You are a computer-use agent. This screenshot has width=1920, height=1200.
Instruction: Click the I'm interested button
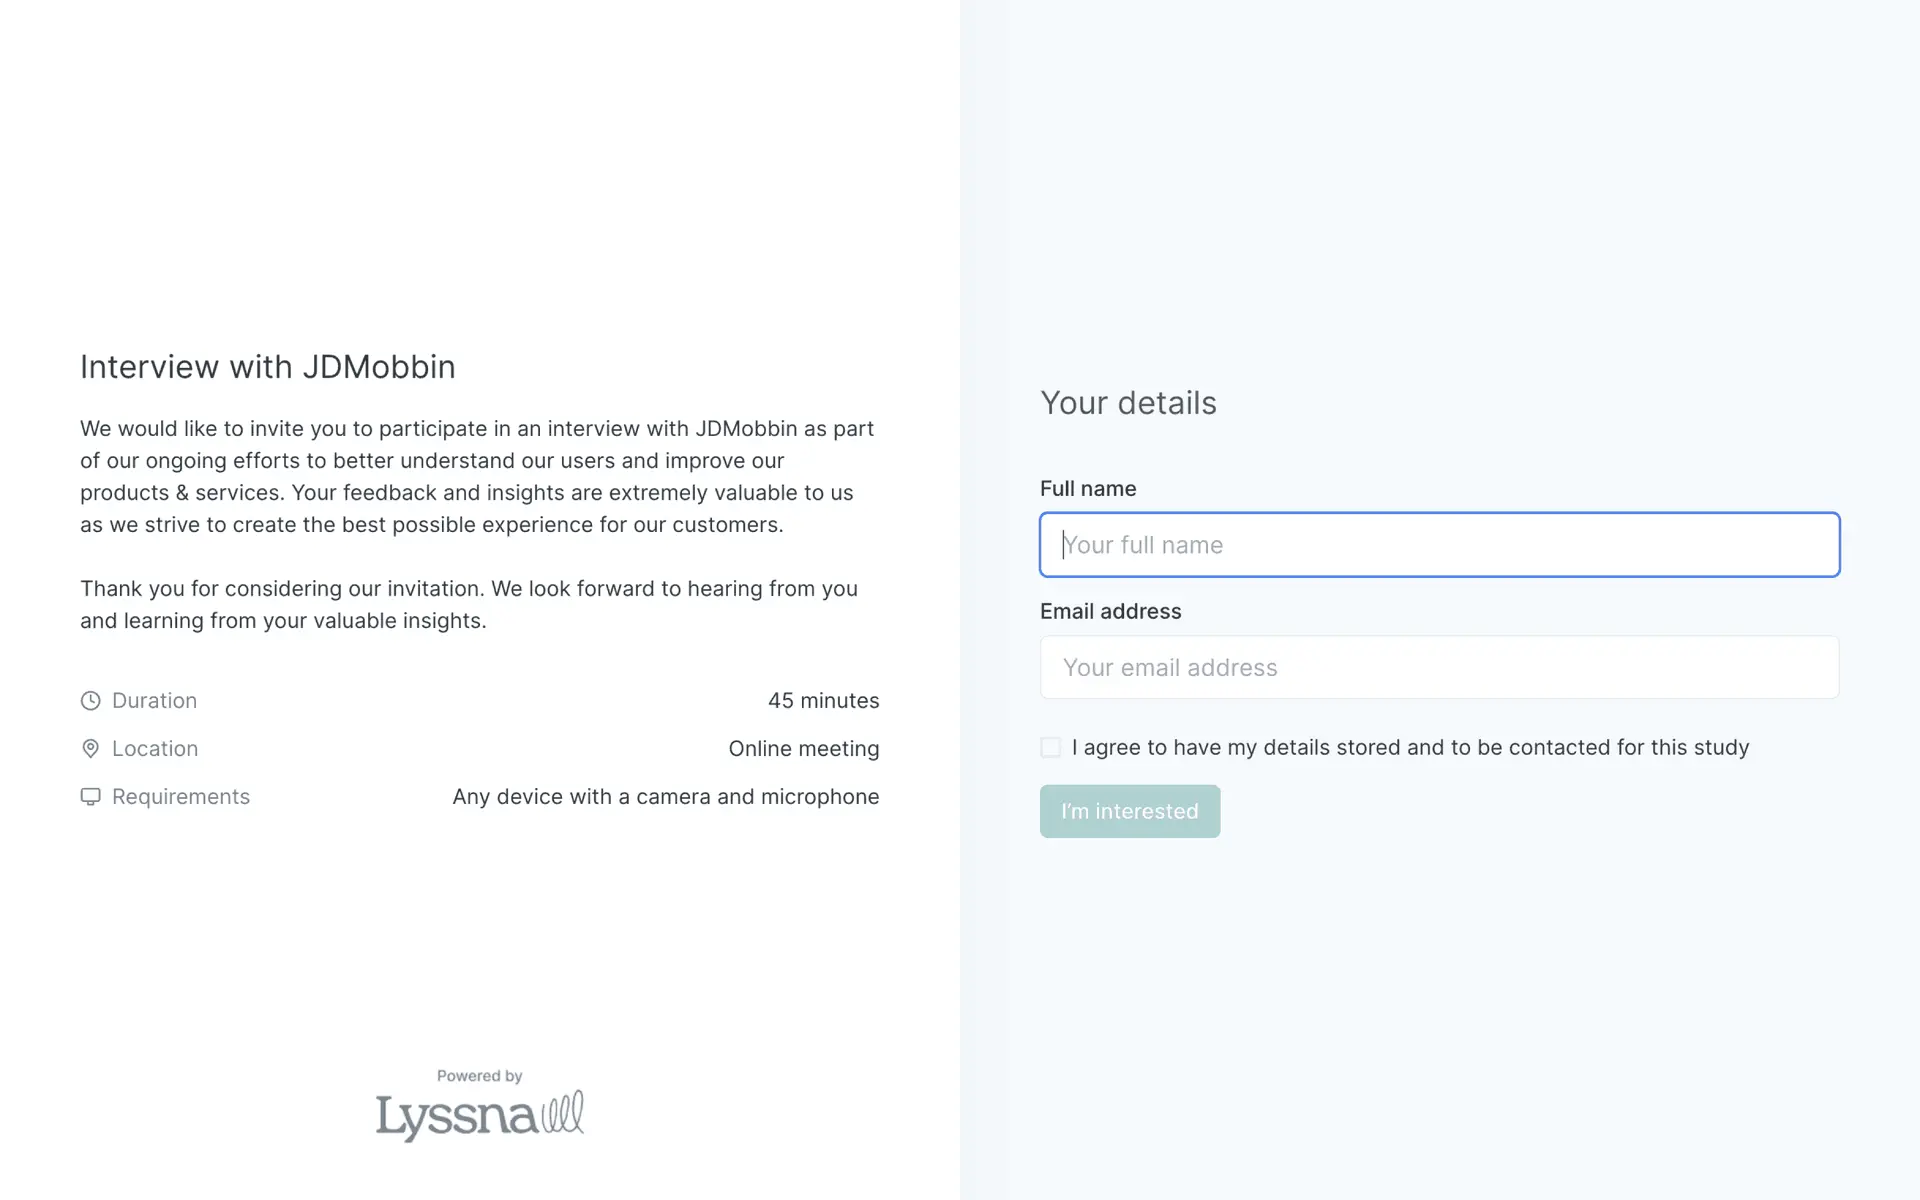click(1129, 811)
